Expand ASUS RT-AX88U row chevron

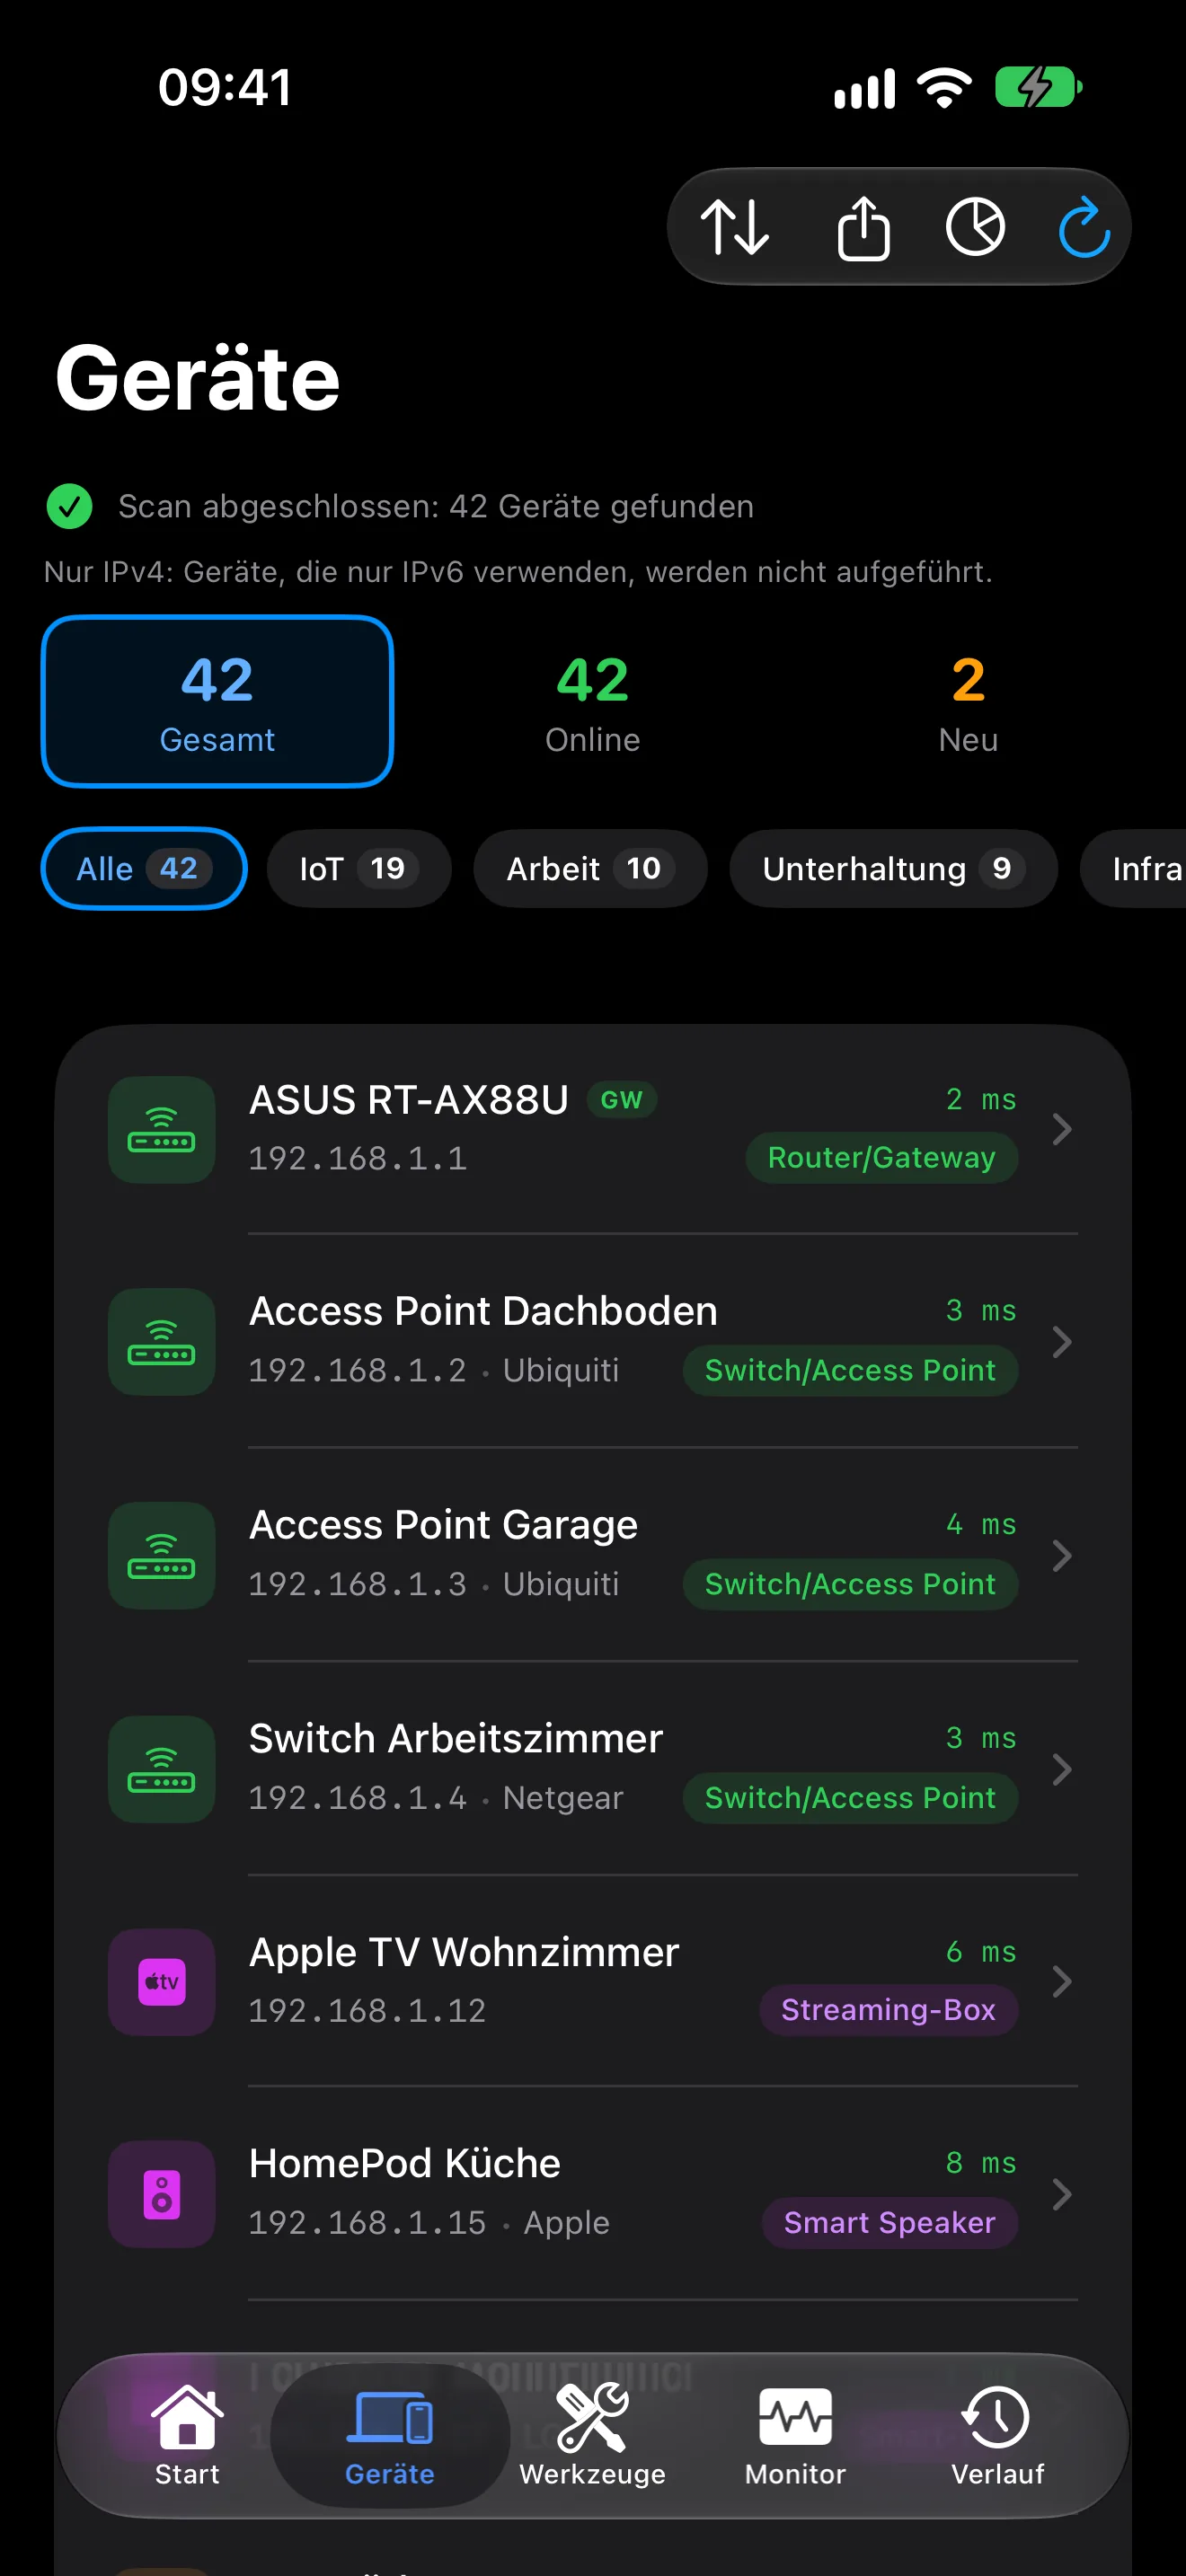pyautogui.click(x=1062, y=1129)
